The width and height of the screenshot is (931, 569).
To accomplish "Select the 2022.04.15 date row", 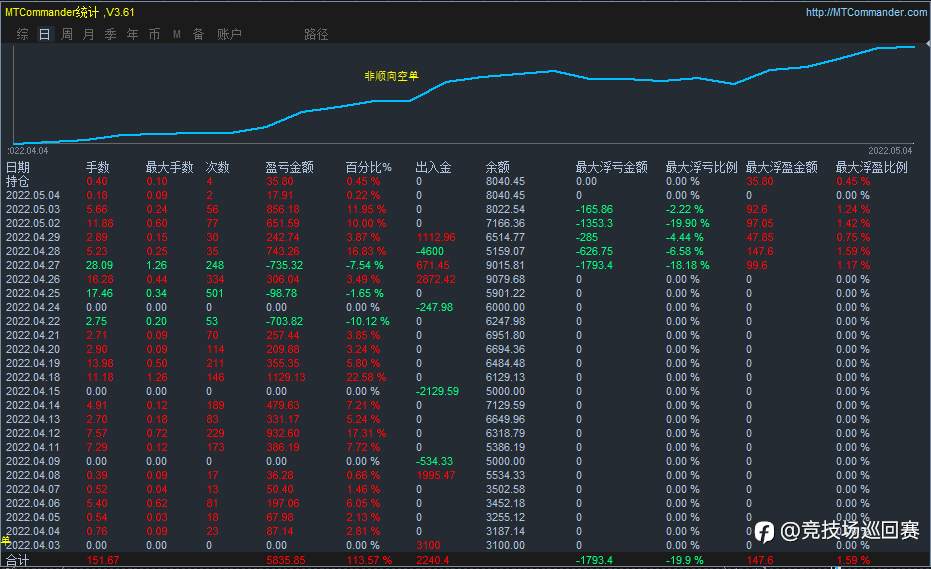I will [x=33, y=391].
